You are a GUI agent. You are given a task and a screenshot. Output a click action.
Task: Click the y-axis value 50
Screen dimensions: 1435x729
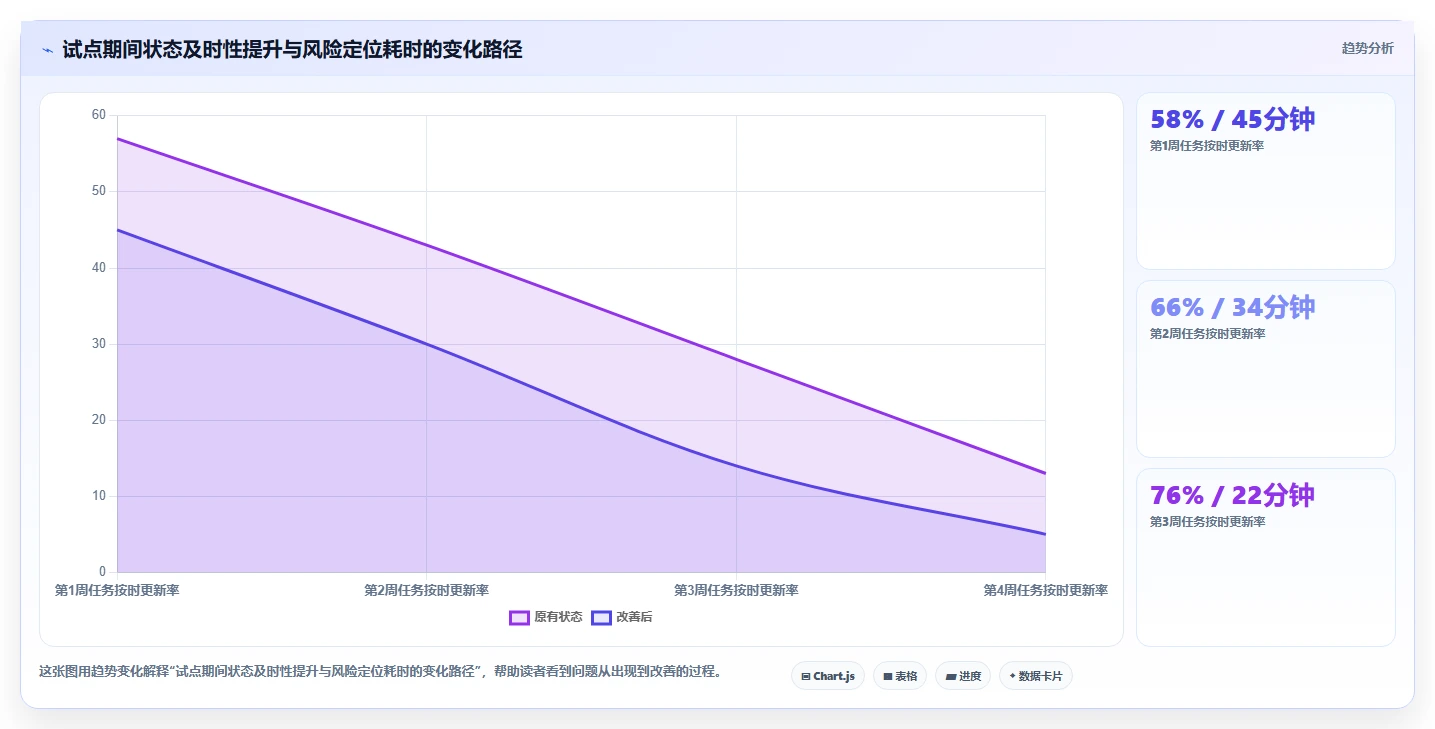pyautogui.click(x=98, y=191)
